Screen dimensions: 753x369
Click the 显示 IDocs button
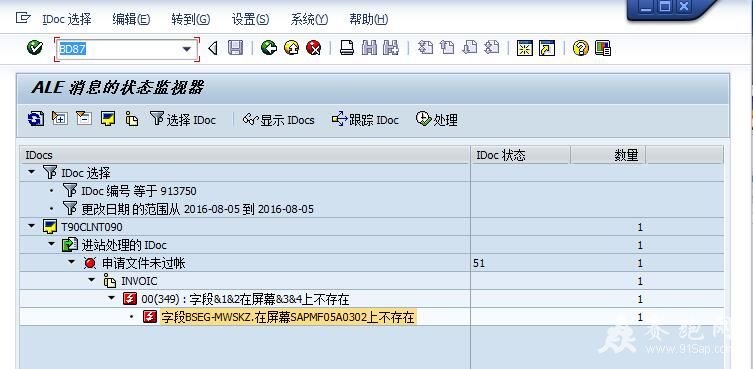point(279,119)
